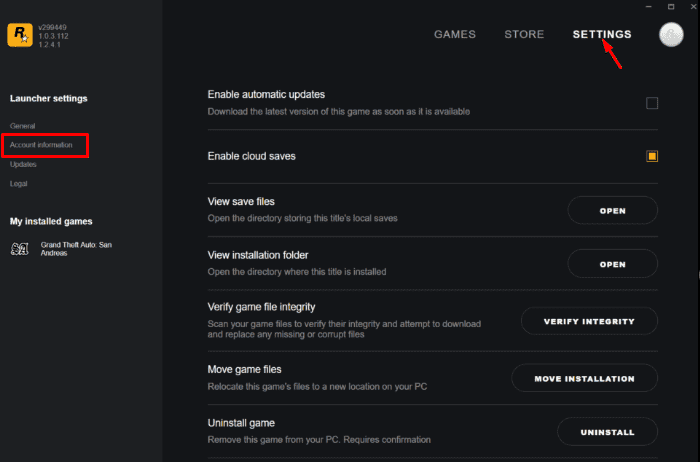Close the Rockstar launcher window
The height and width of the screenshot is (462, 700).
coord(692,6)
